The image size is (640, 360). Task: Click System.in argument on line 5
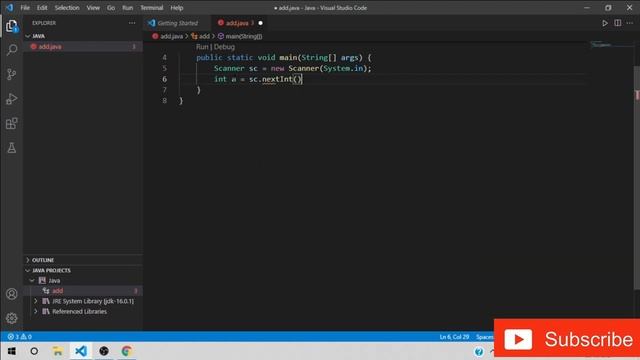tap(343, 69)
